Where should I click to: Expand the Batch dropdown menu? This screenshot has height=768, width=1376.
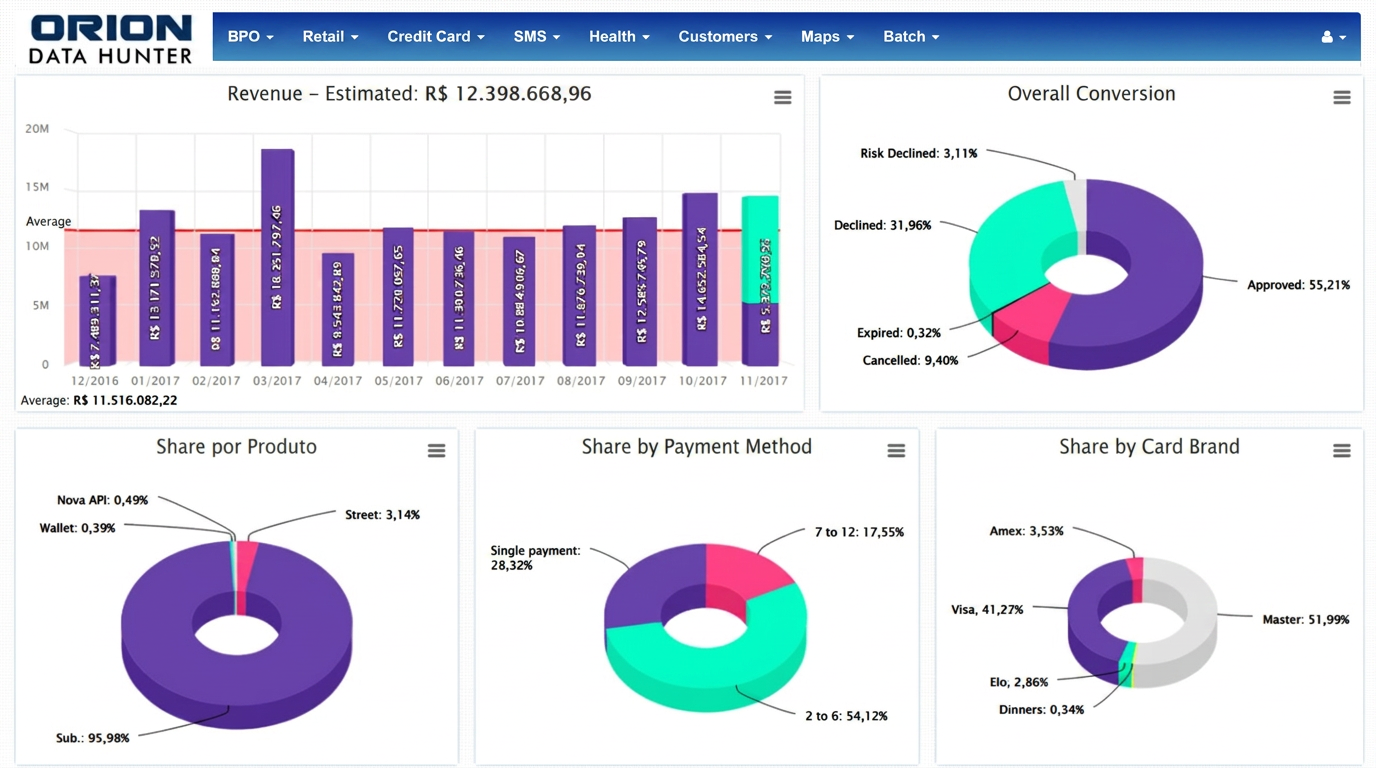[x=911, y=36]
